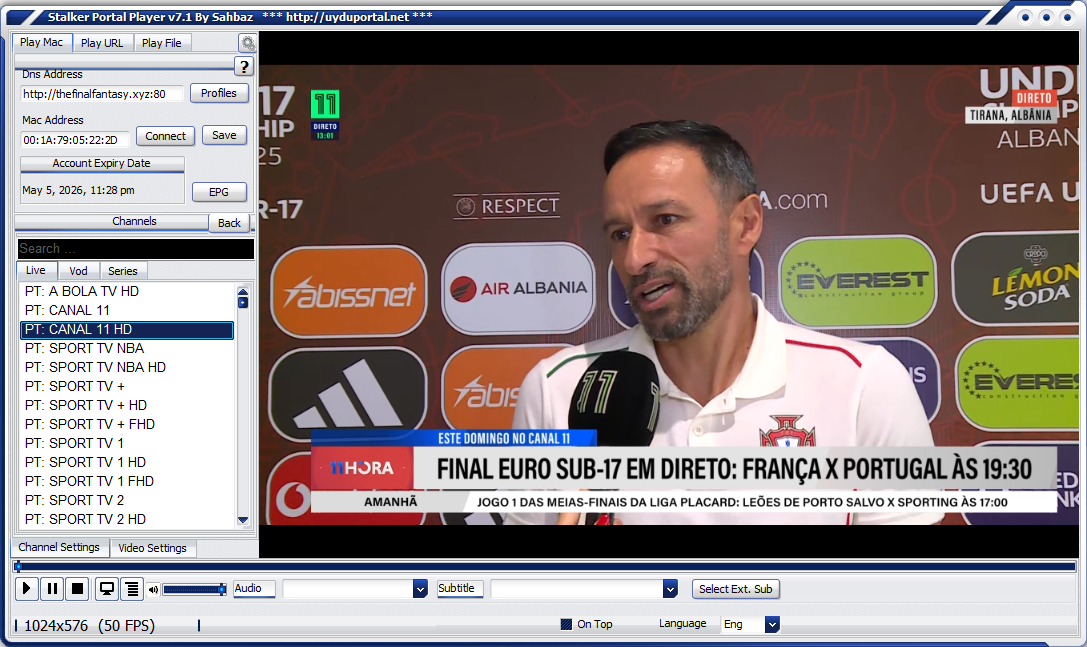Select the PT: SPORT TV NBA HD channel
The height and width of the screenshot is (647, 1087).
coord(127,367)
